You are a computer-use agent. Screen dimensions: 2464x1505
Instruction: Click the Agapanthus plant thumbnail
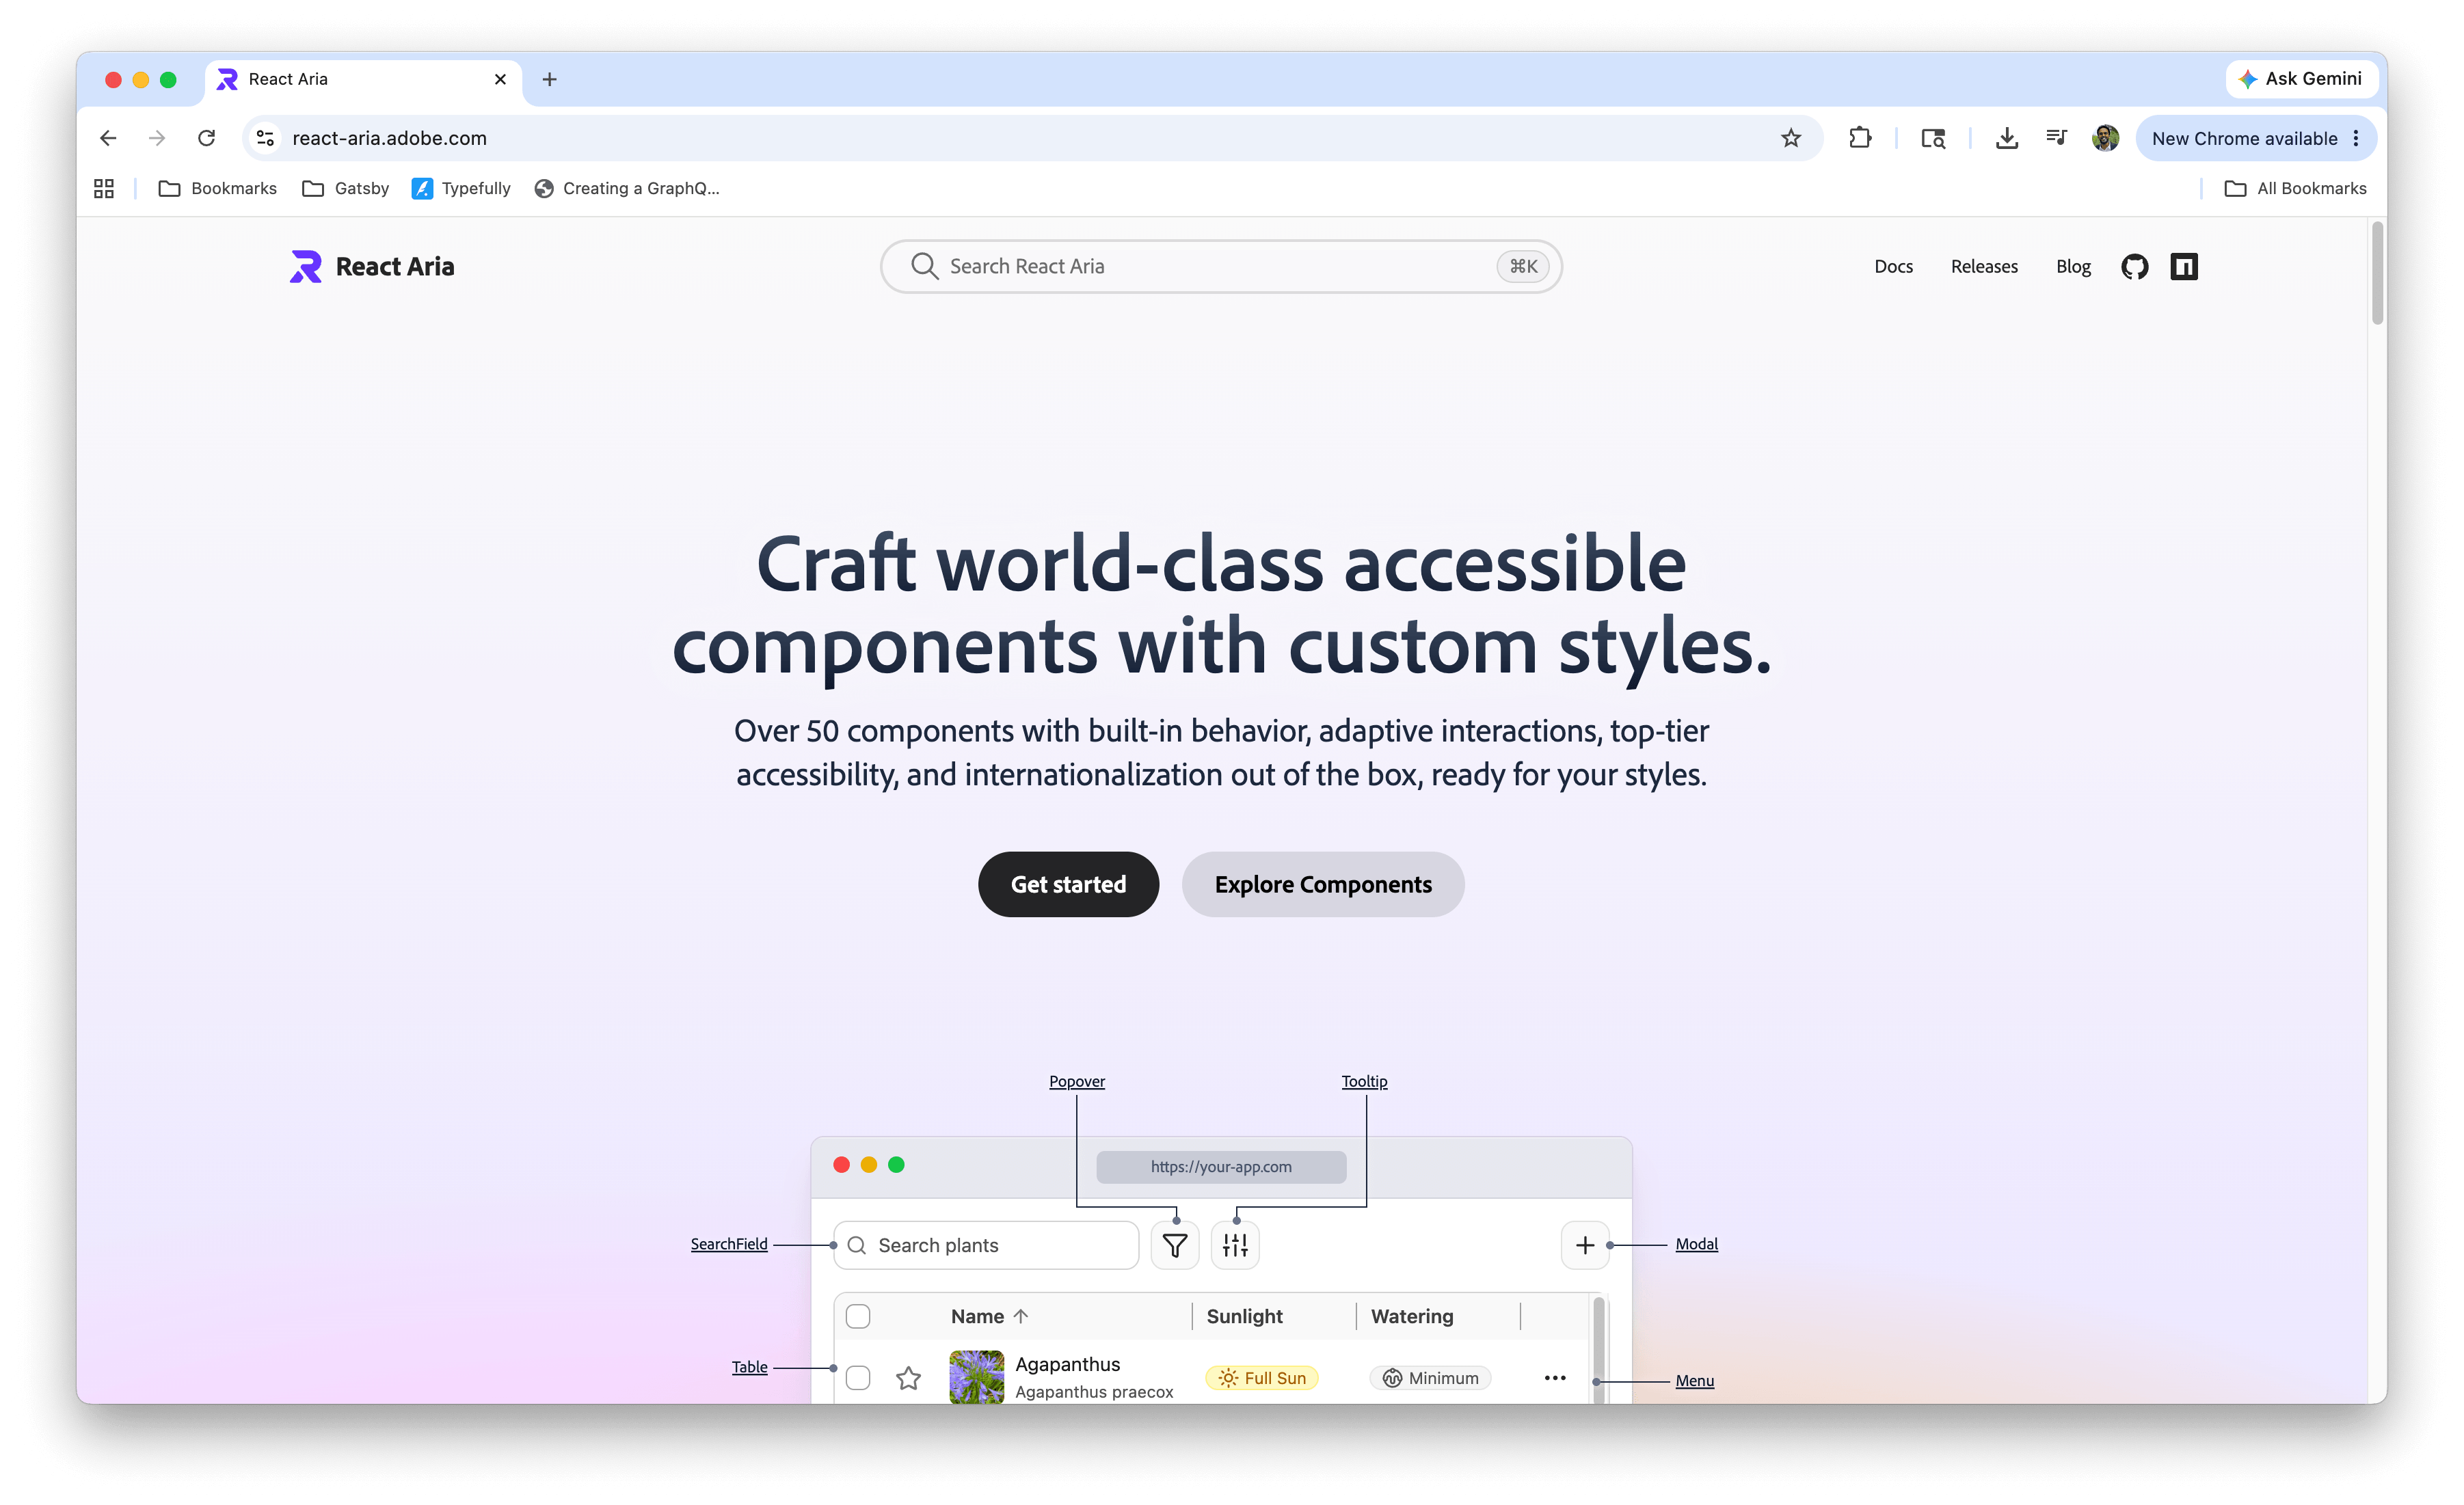coord(976,1377)
